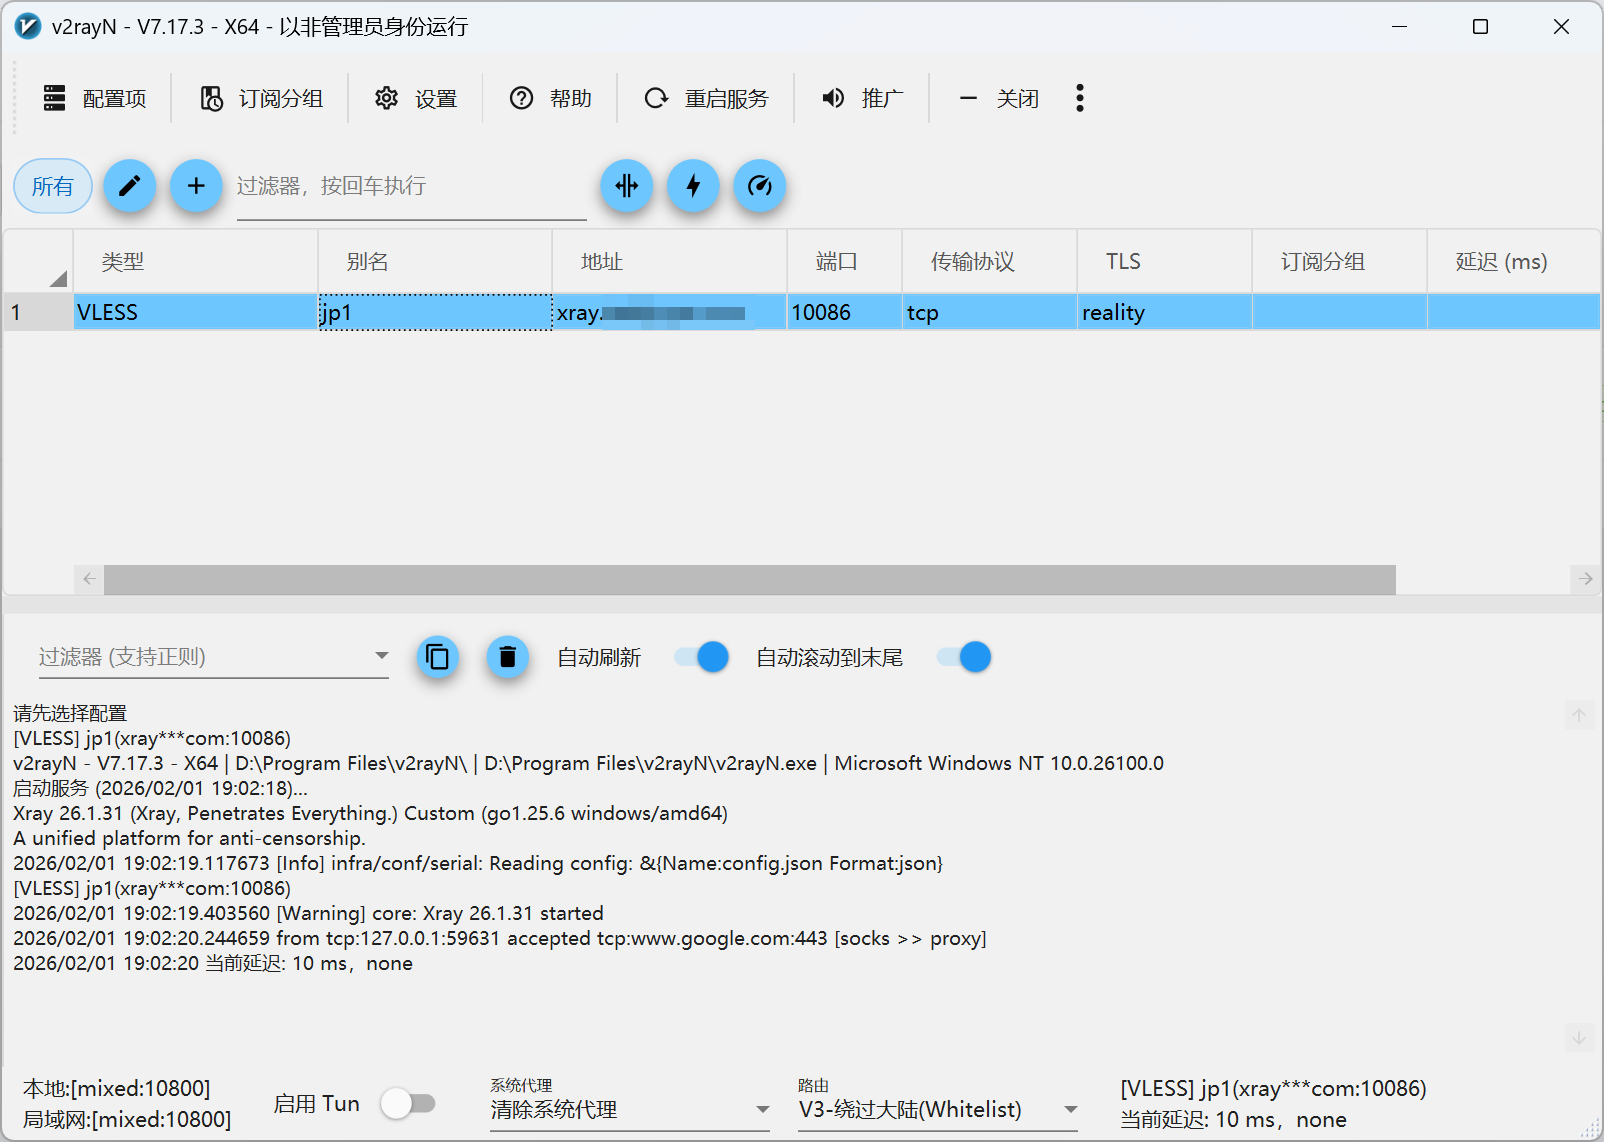Click the log line mentioning www.google.com:443
Screen dimensions: 1604x1142
coord(500,938)
